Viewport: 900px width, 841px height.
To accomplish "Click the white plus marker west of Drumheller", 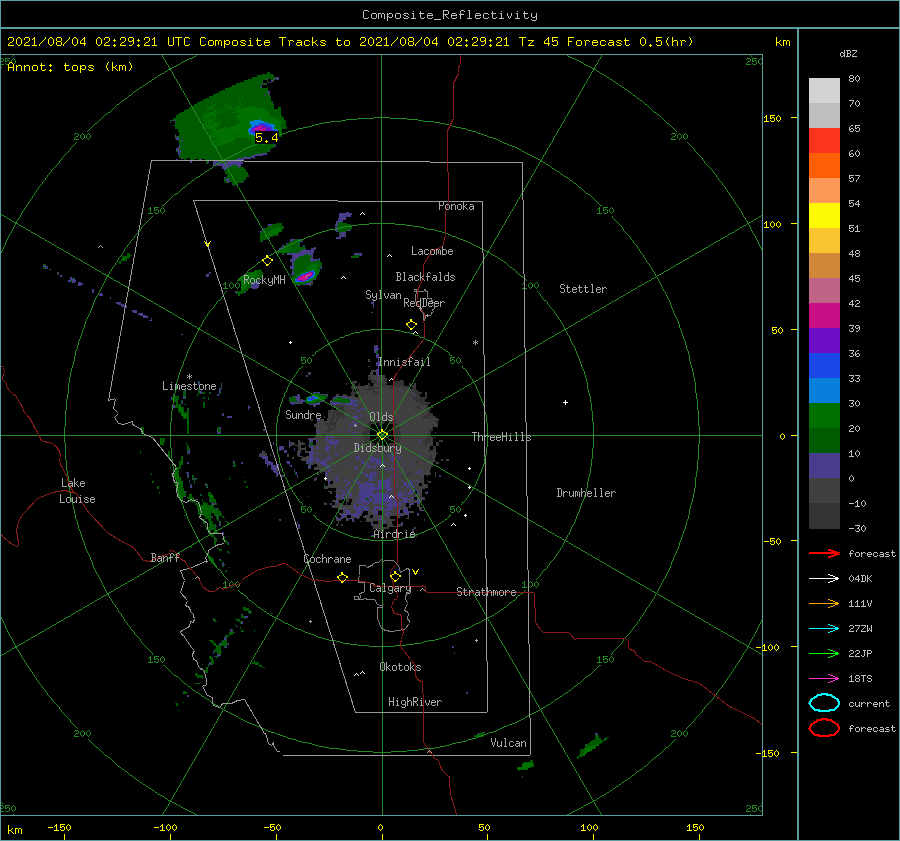I will click(565, 402).
